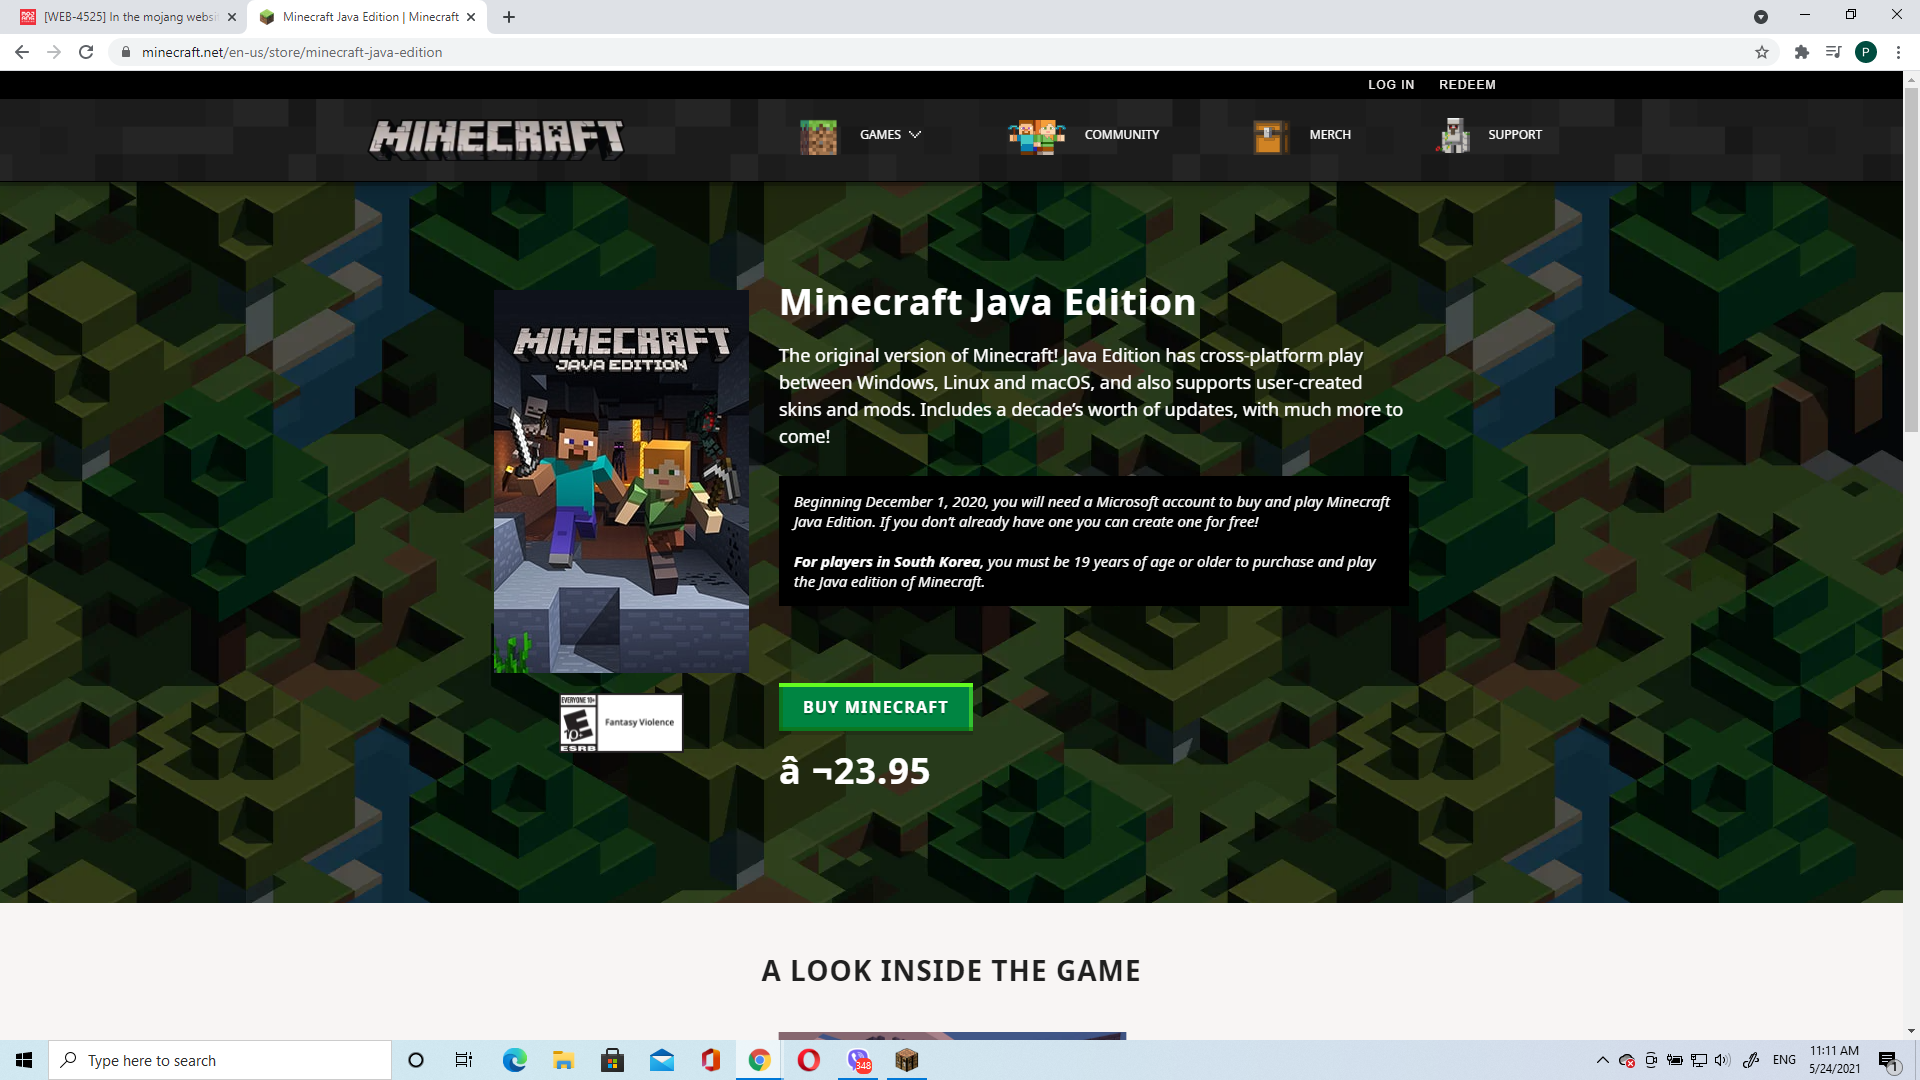This screenshot has height=1080, width=1920.
Task: Show hidden system tray icons
Action: pyautogui.click(x=1602, y=1060)
